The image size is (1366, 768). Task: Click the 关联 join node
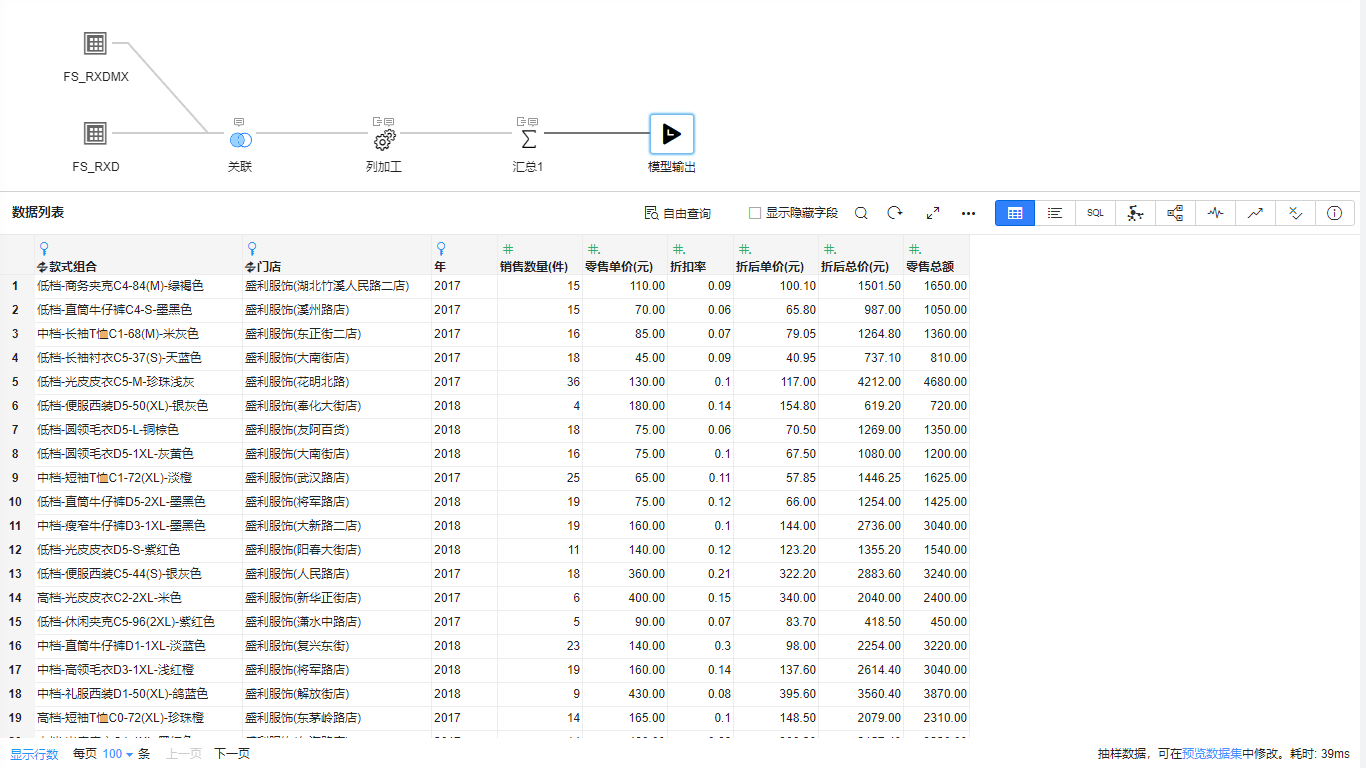240,140
